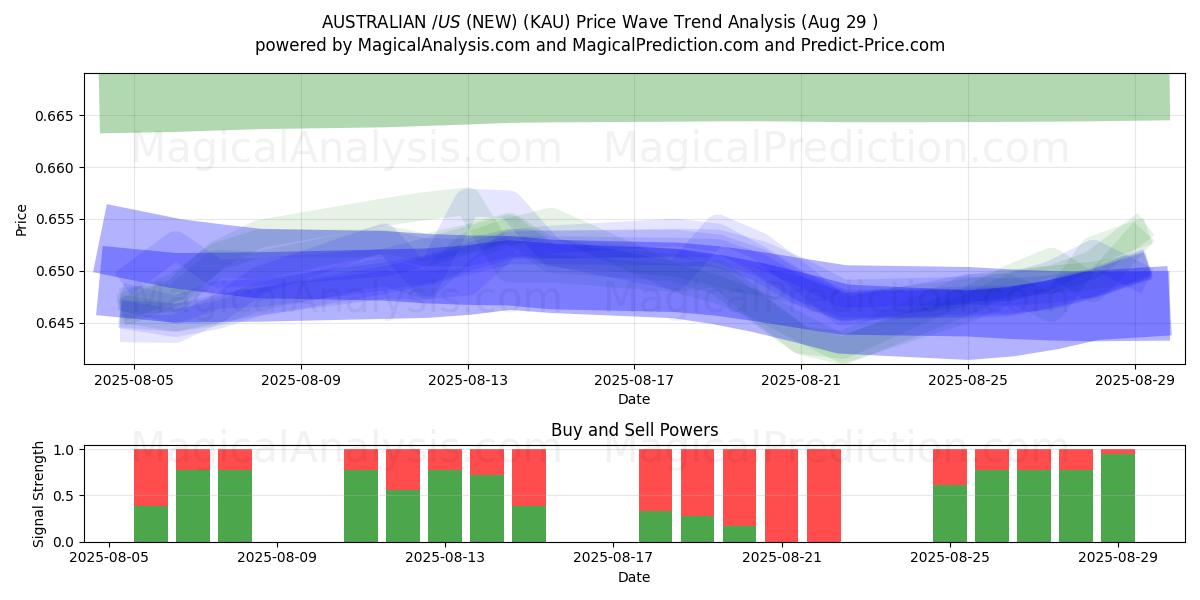Image resolution: width=1200 pixels, height=600 pixels.
Task: Click the 2025-08-29 date label on price chart
Action: (1135, 381)
